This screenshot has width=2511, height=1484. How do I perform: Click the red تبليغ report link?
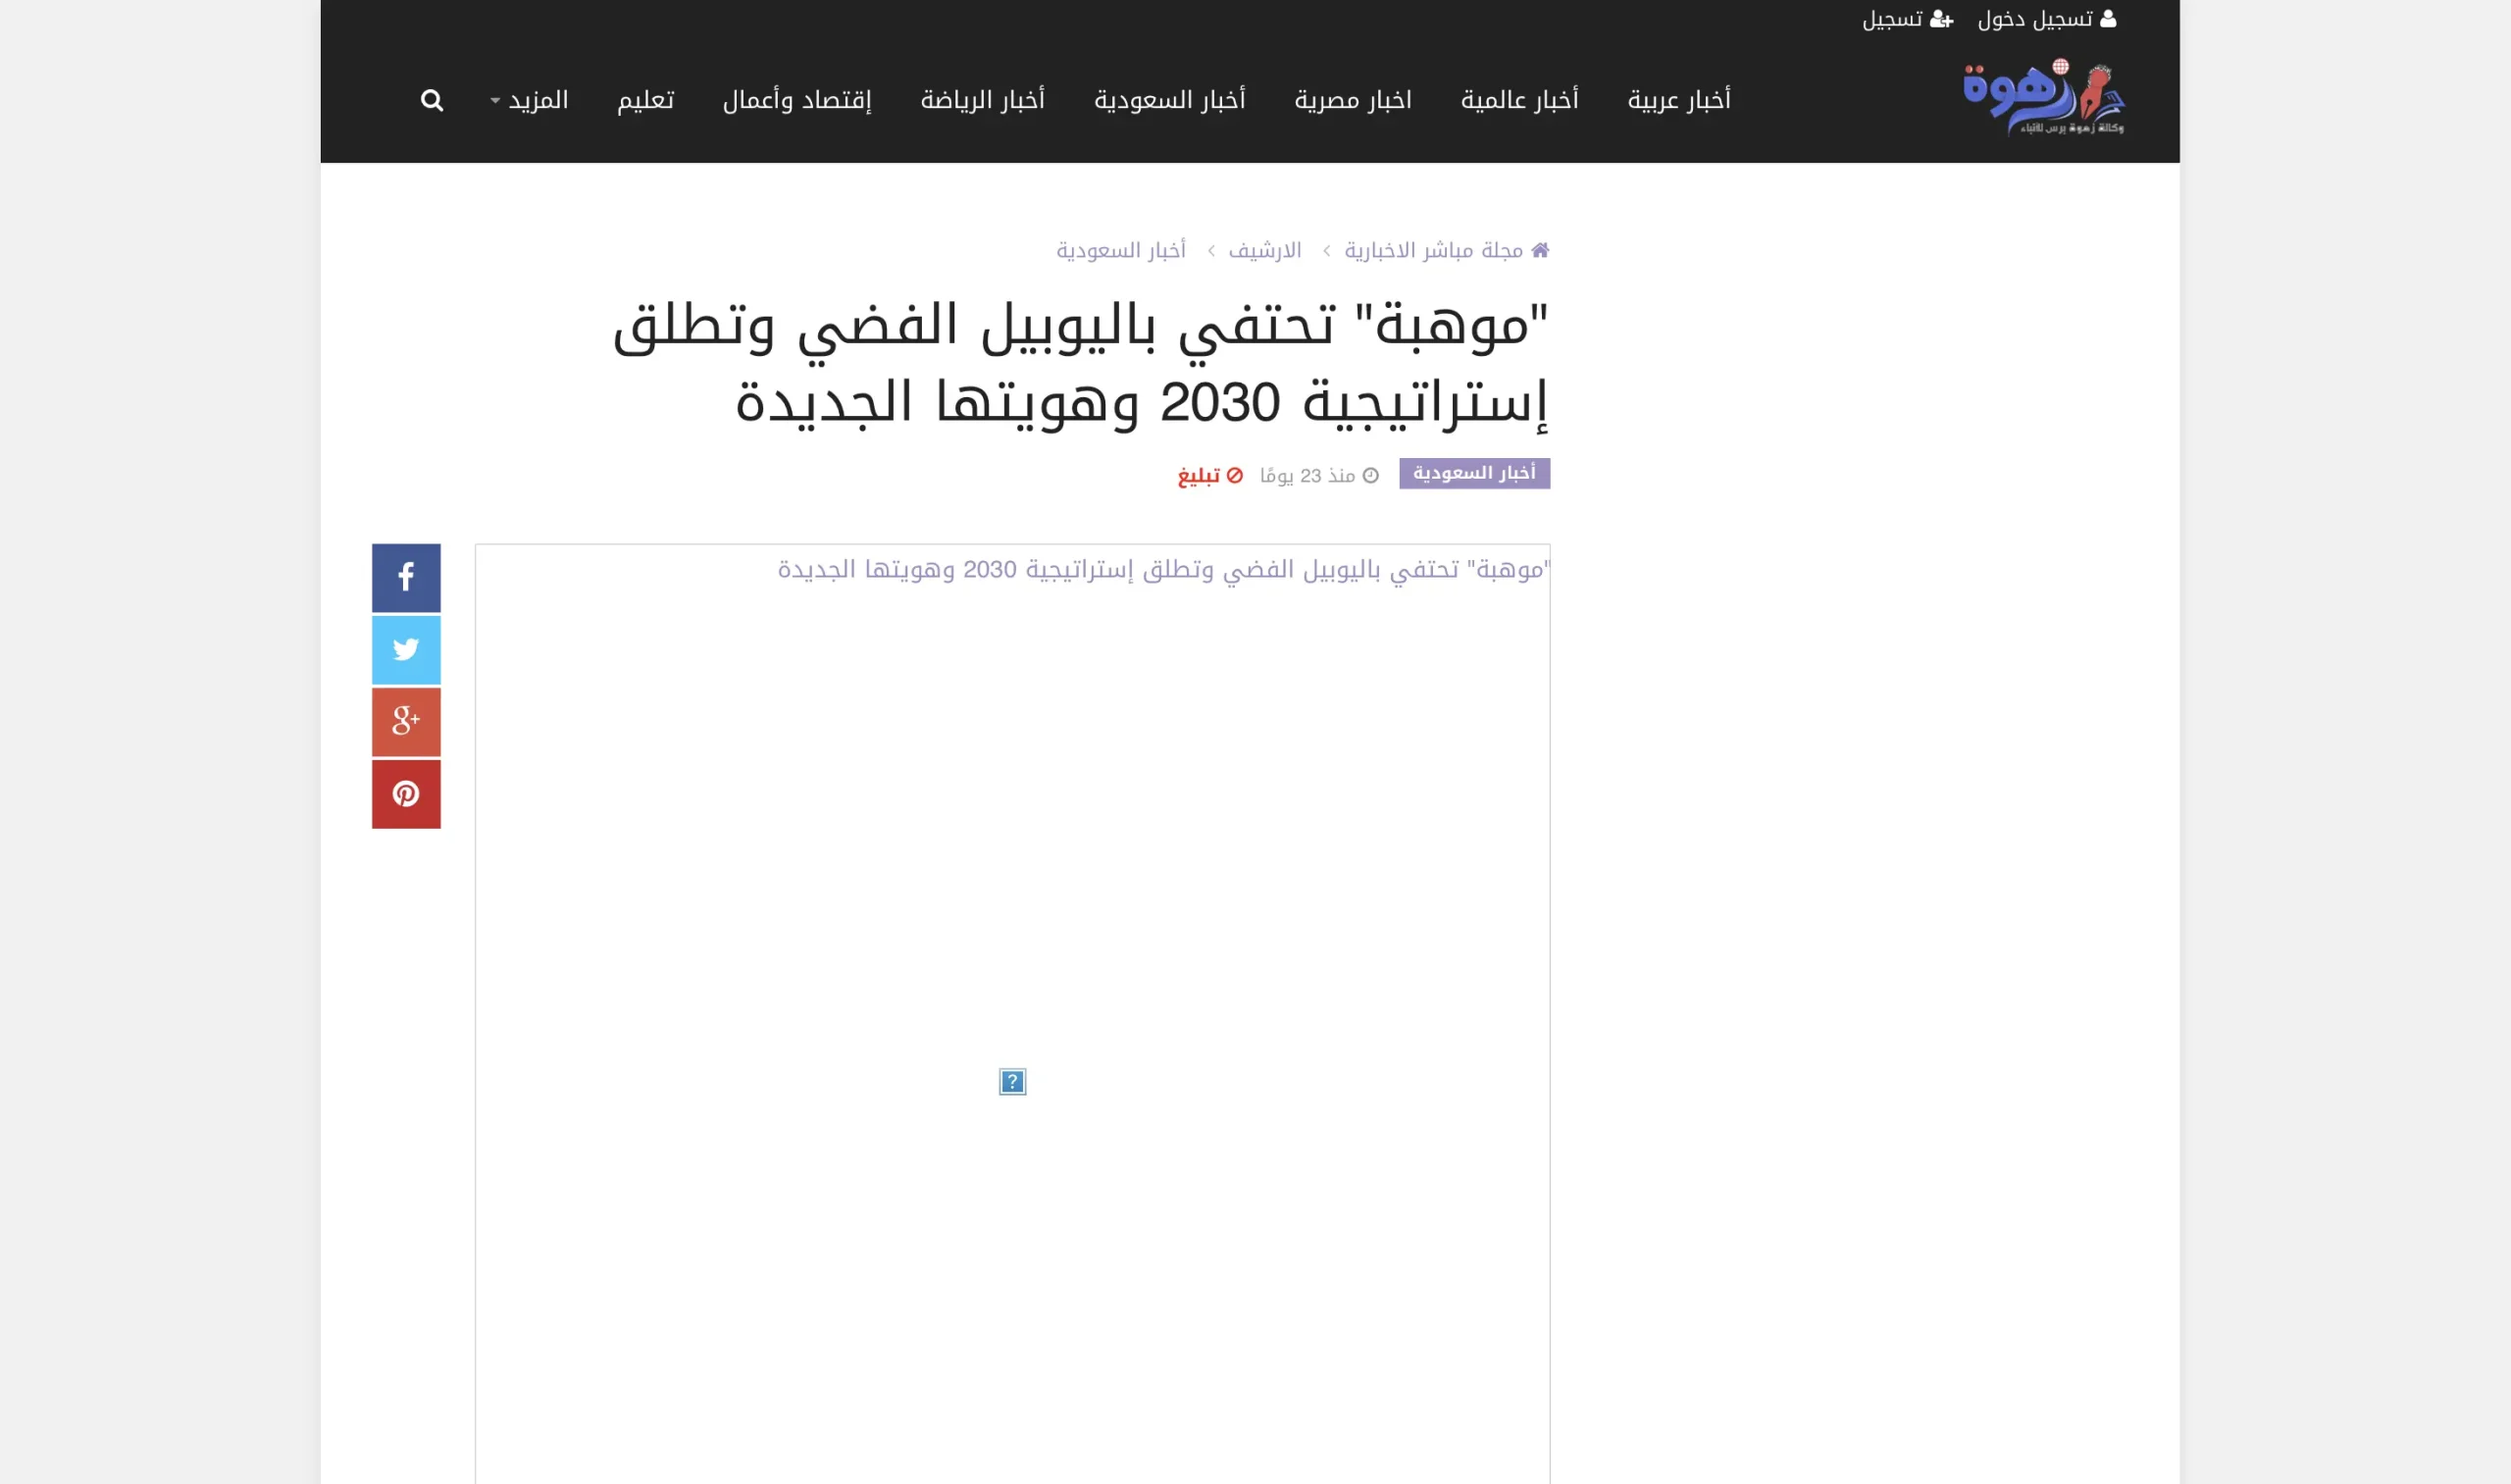(1210, 475)
